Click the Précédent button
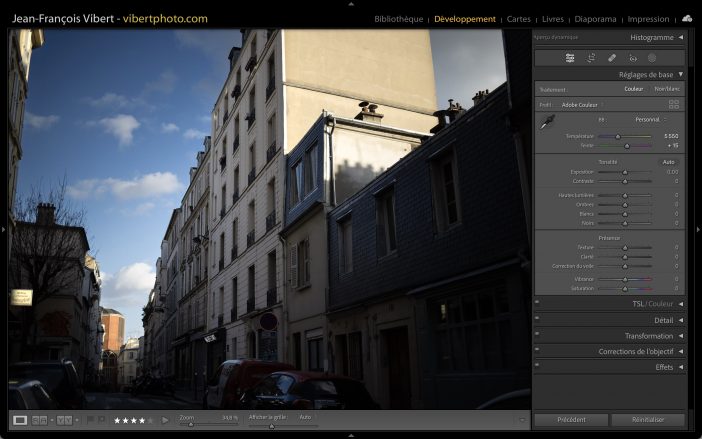702x439 pixels. pos(570,420)
